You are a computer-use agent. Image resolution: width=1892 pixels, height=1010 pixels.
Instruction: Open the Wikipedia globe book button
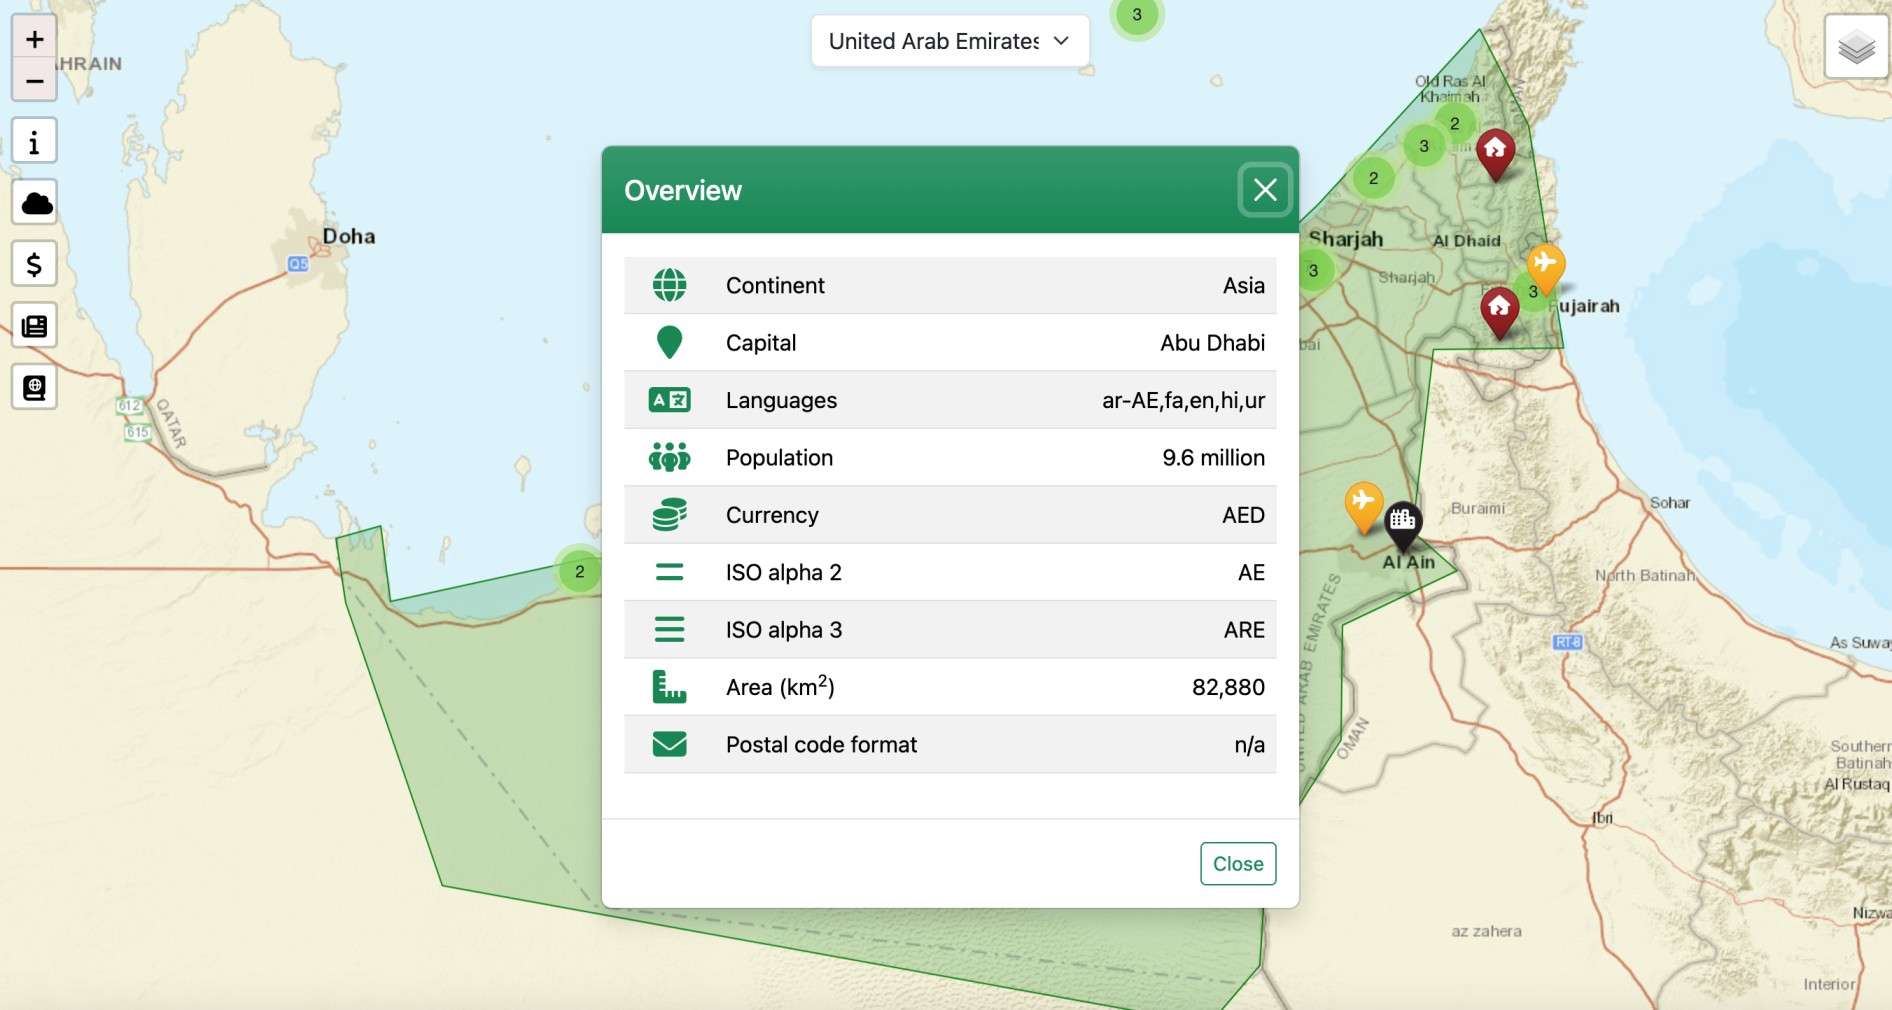[x=34, y=388]
